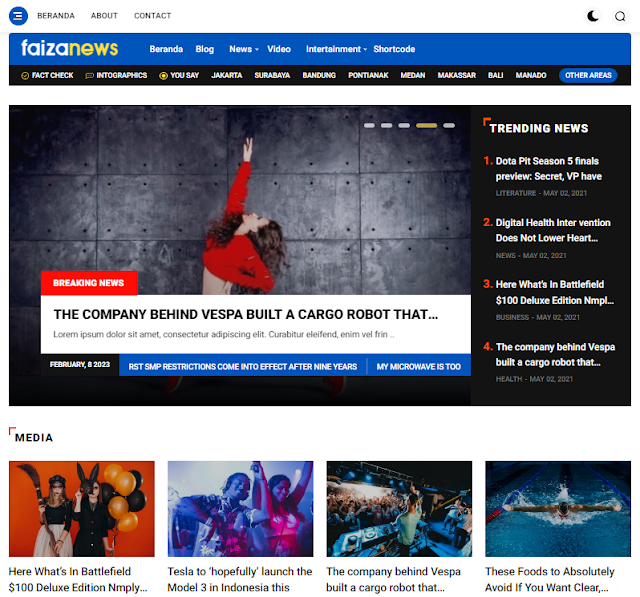Open ABOUT page link
Image resolution: width=640 pixels, height=597 pixels.
104,16
